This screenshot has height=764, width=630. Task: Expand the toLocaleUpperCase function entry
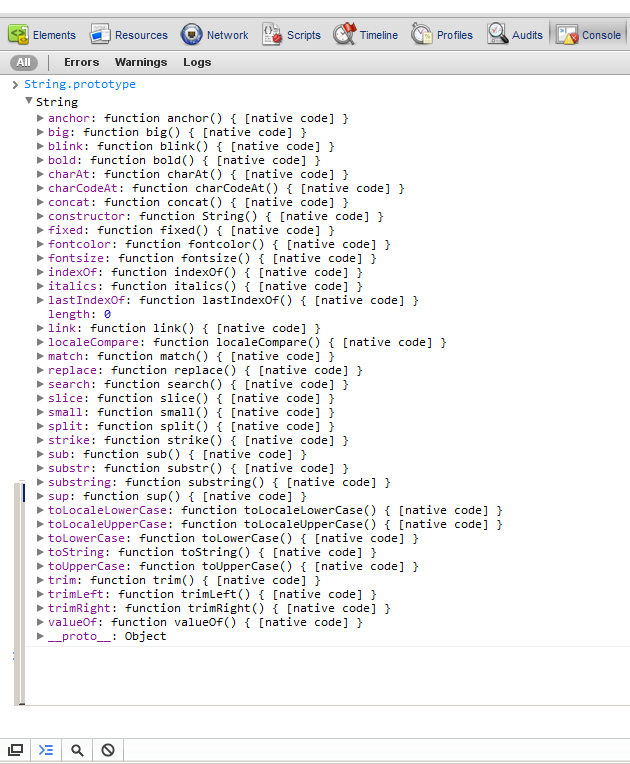click(40, 524)
